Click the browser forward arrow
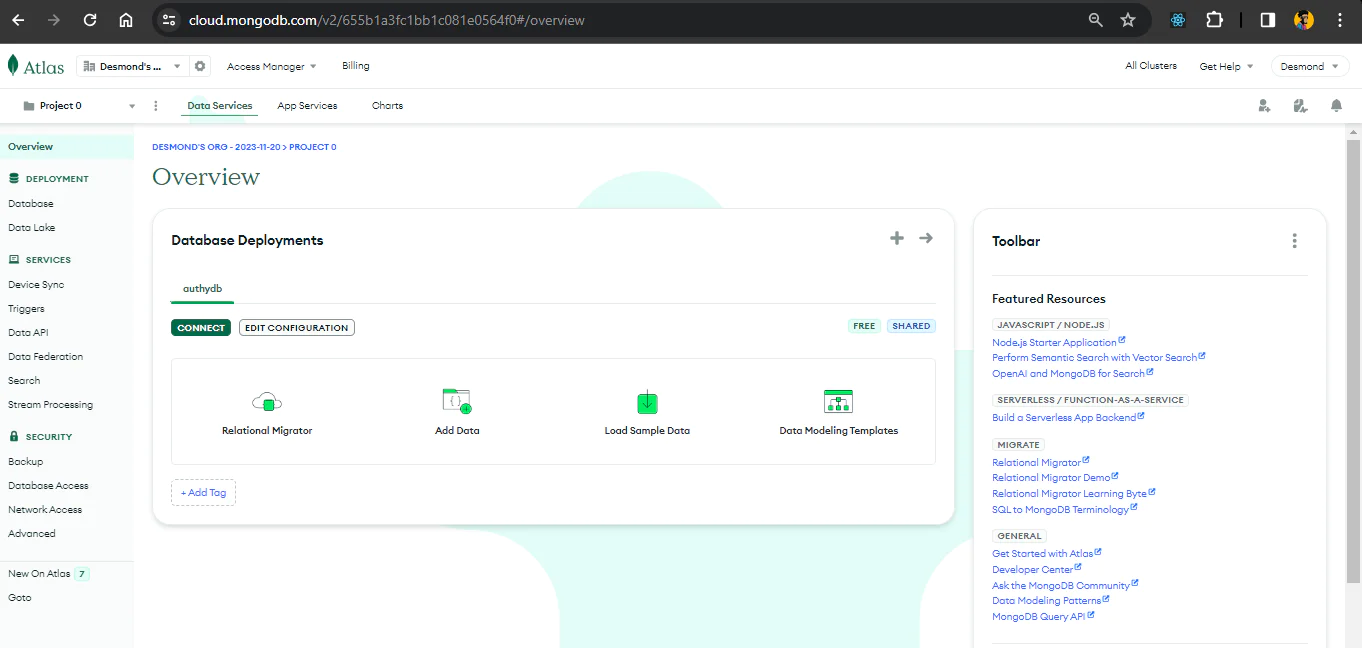This screenshot has width=1362, height=648. pyautogui.click(x=54, y=20)
